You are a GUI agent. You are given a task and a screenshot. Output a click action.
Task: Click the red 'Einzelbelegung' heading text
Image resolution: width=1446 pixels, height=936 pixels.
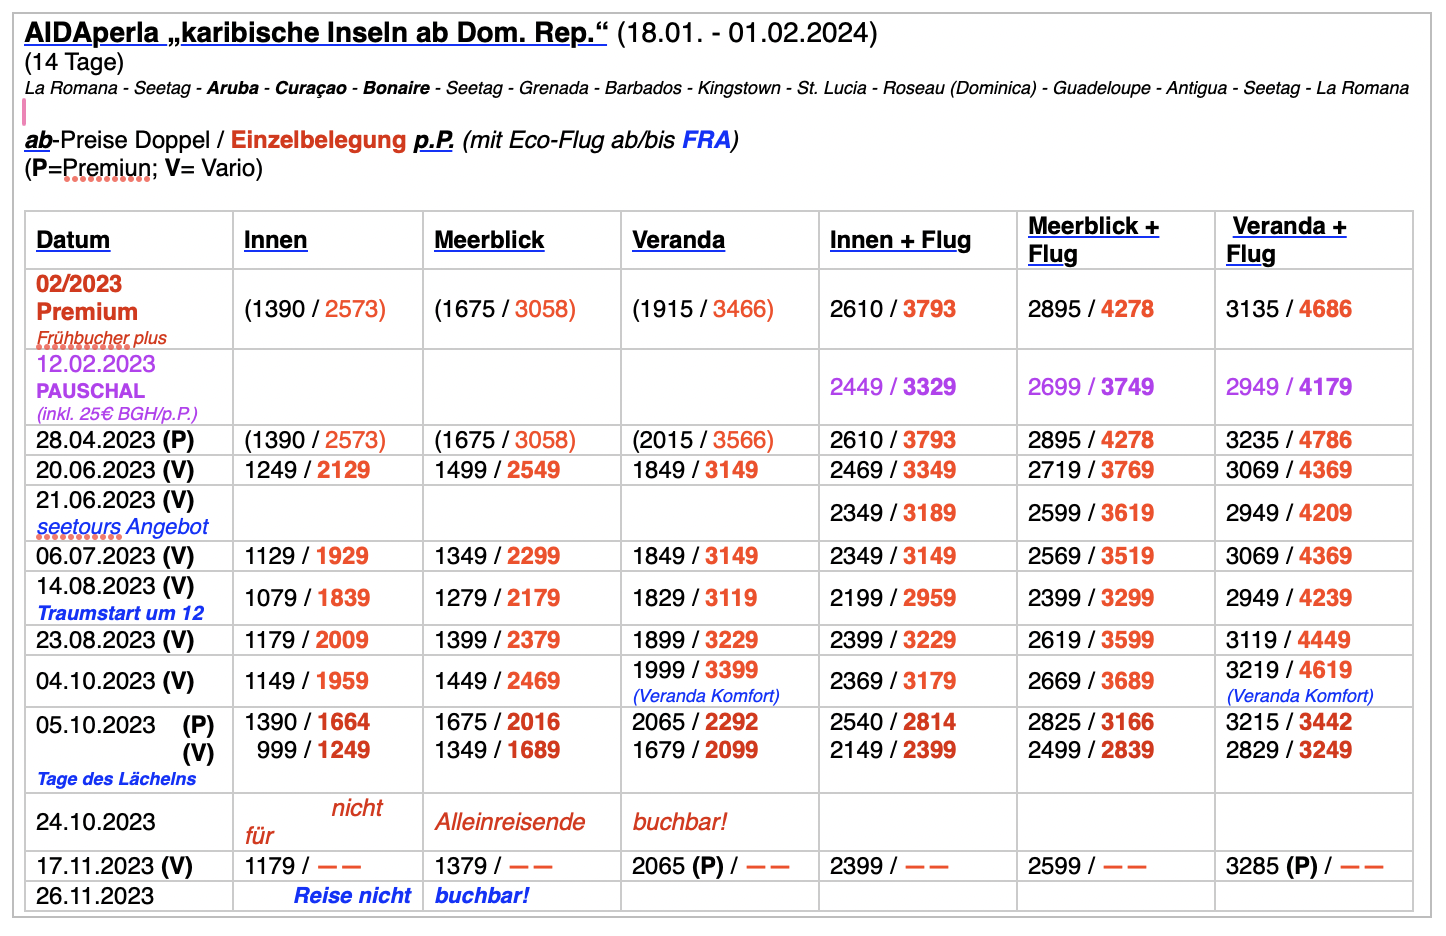[x=318, y=140]
